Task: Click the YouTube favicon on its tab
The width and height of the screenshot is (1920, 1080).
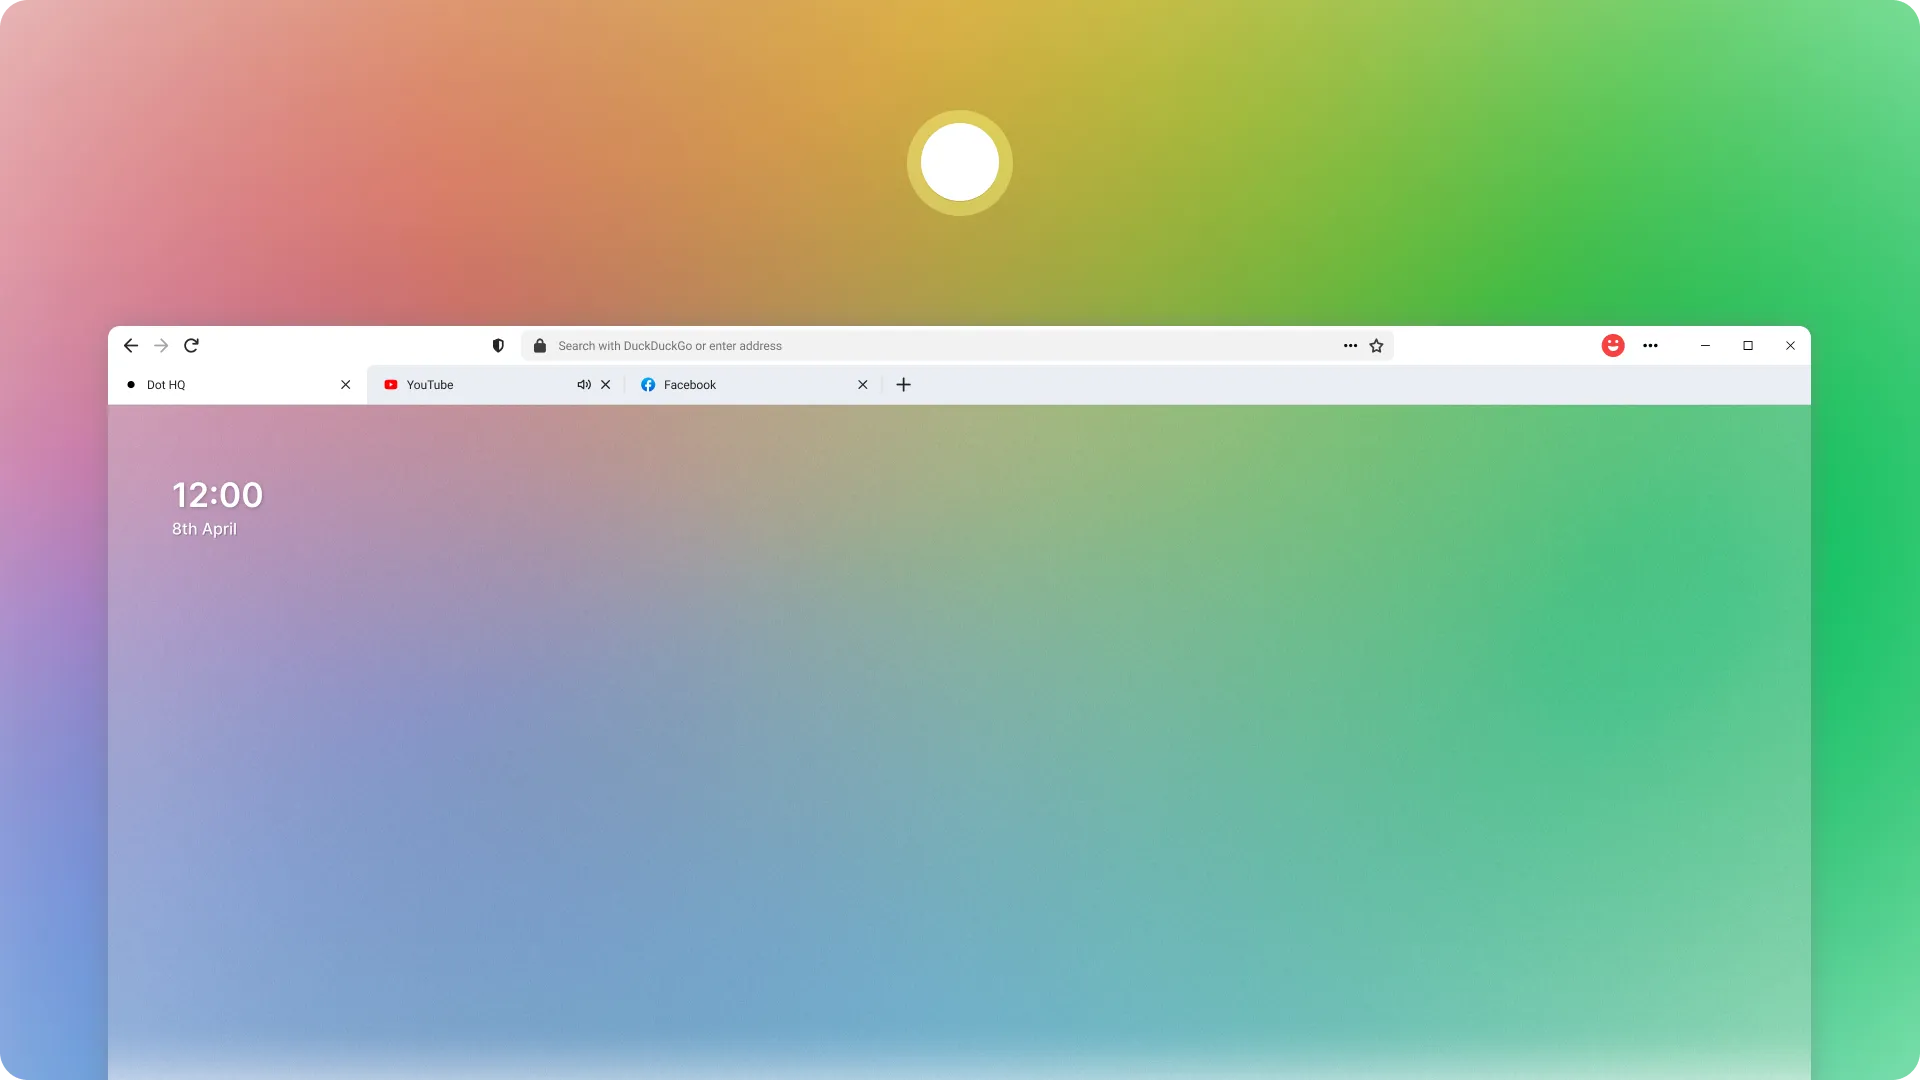Action: point(391,384)
